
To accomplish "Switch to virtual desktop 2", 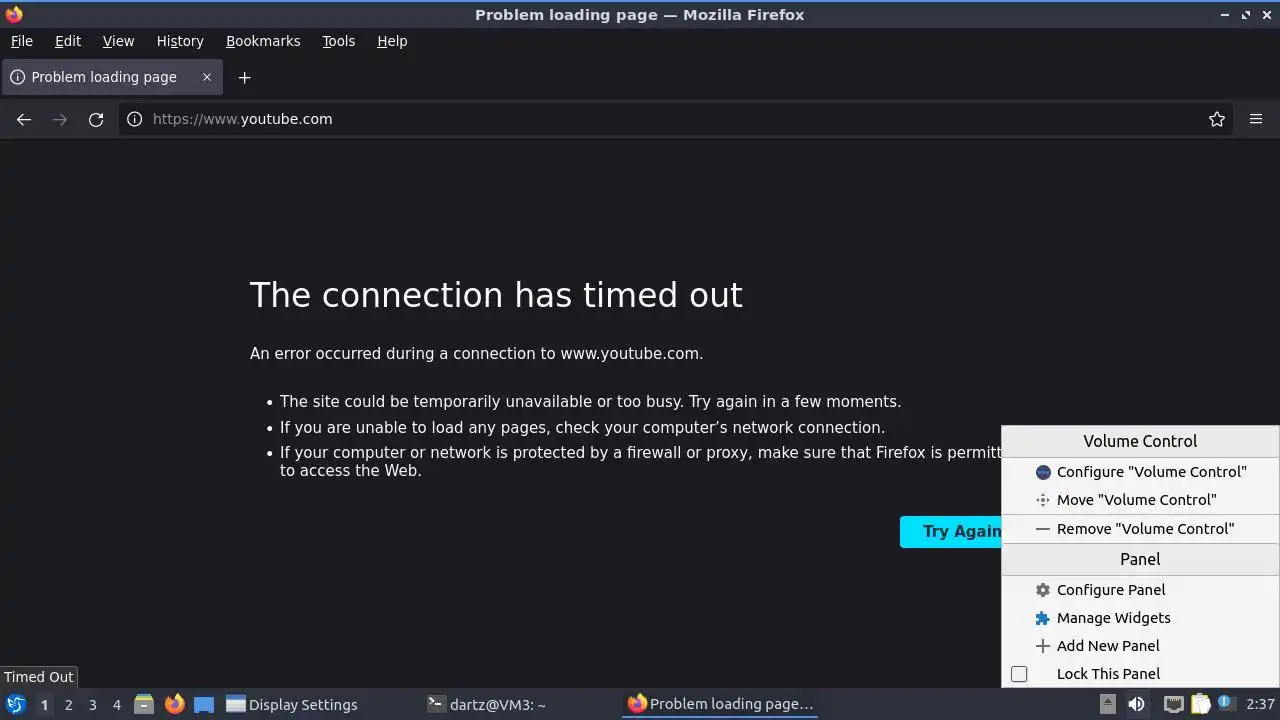I will (68, 705).
